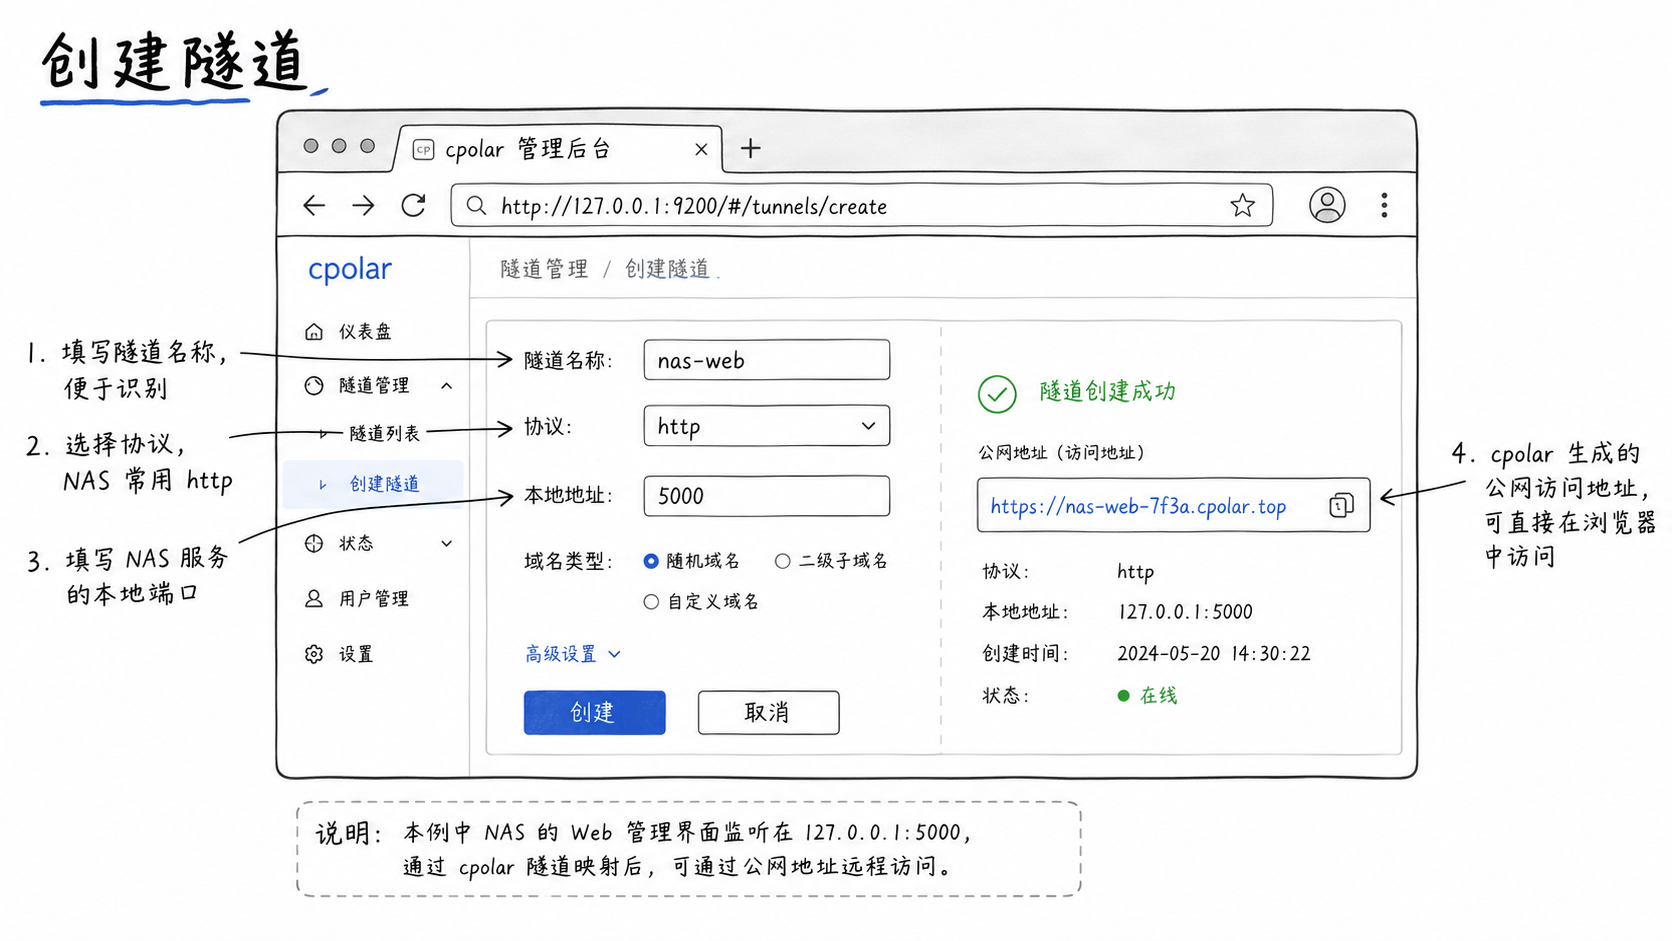Click the 隧道管理 breadcrumb
This screenshot has width=1672, height=941.
tap(544, 269)
